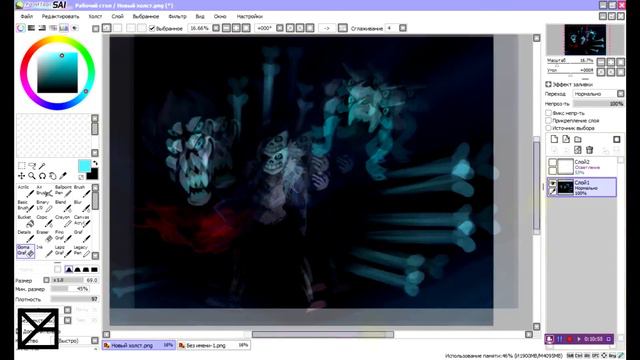The image size is (640, 360).
Task: Click the navigator preview thumbnail
Action: pyautogui.click(x=585, y=40)
